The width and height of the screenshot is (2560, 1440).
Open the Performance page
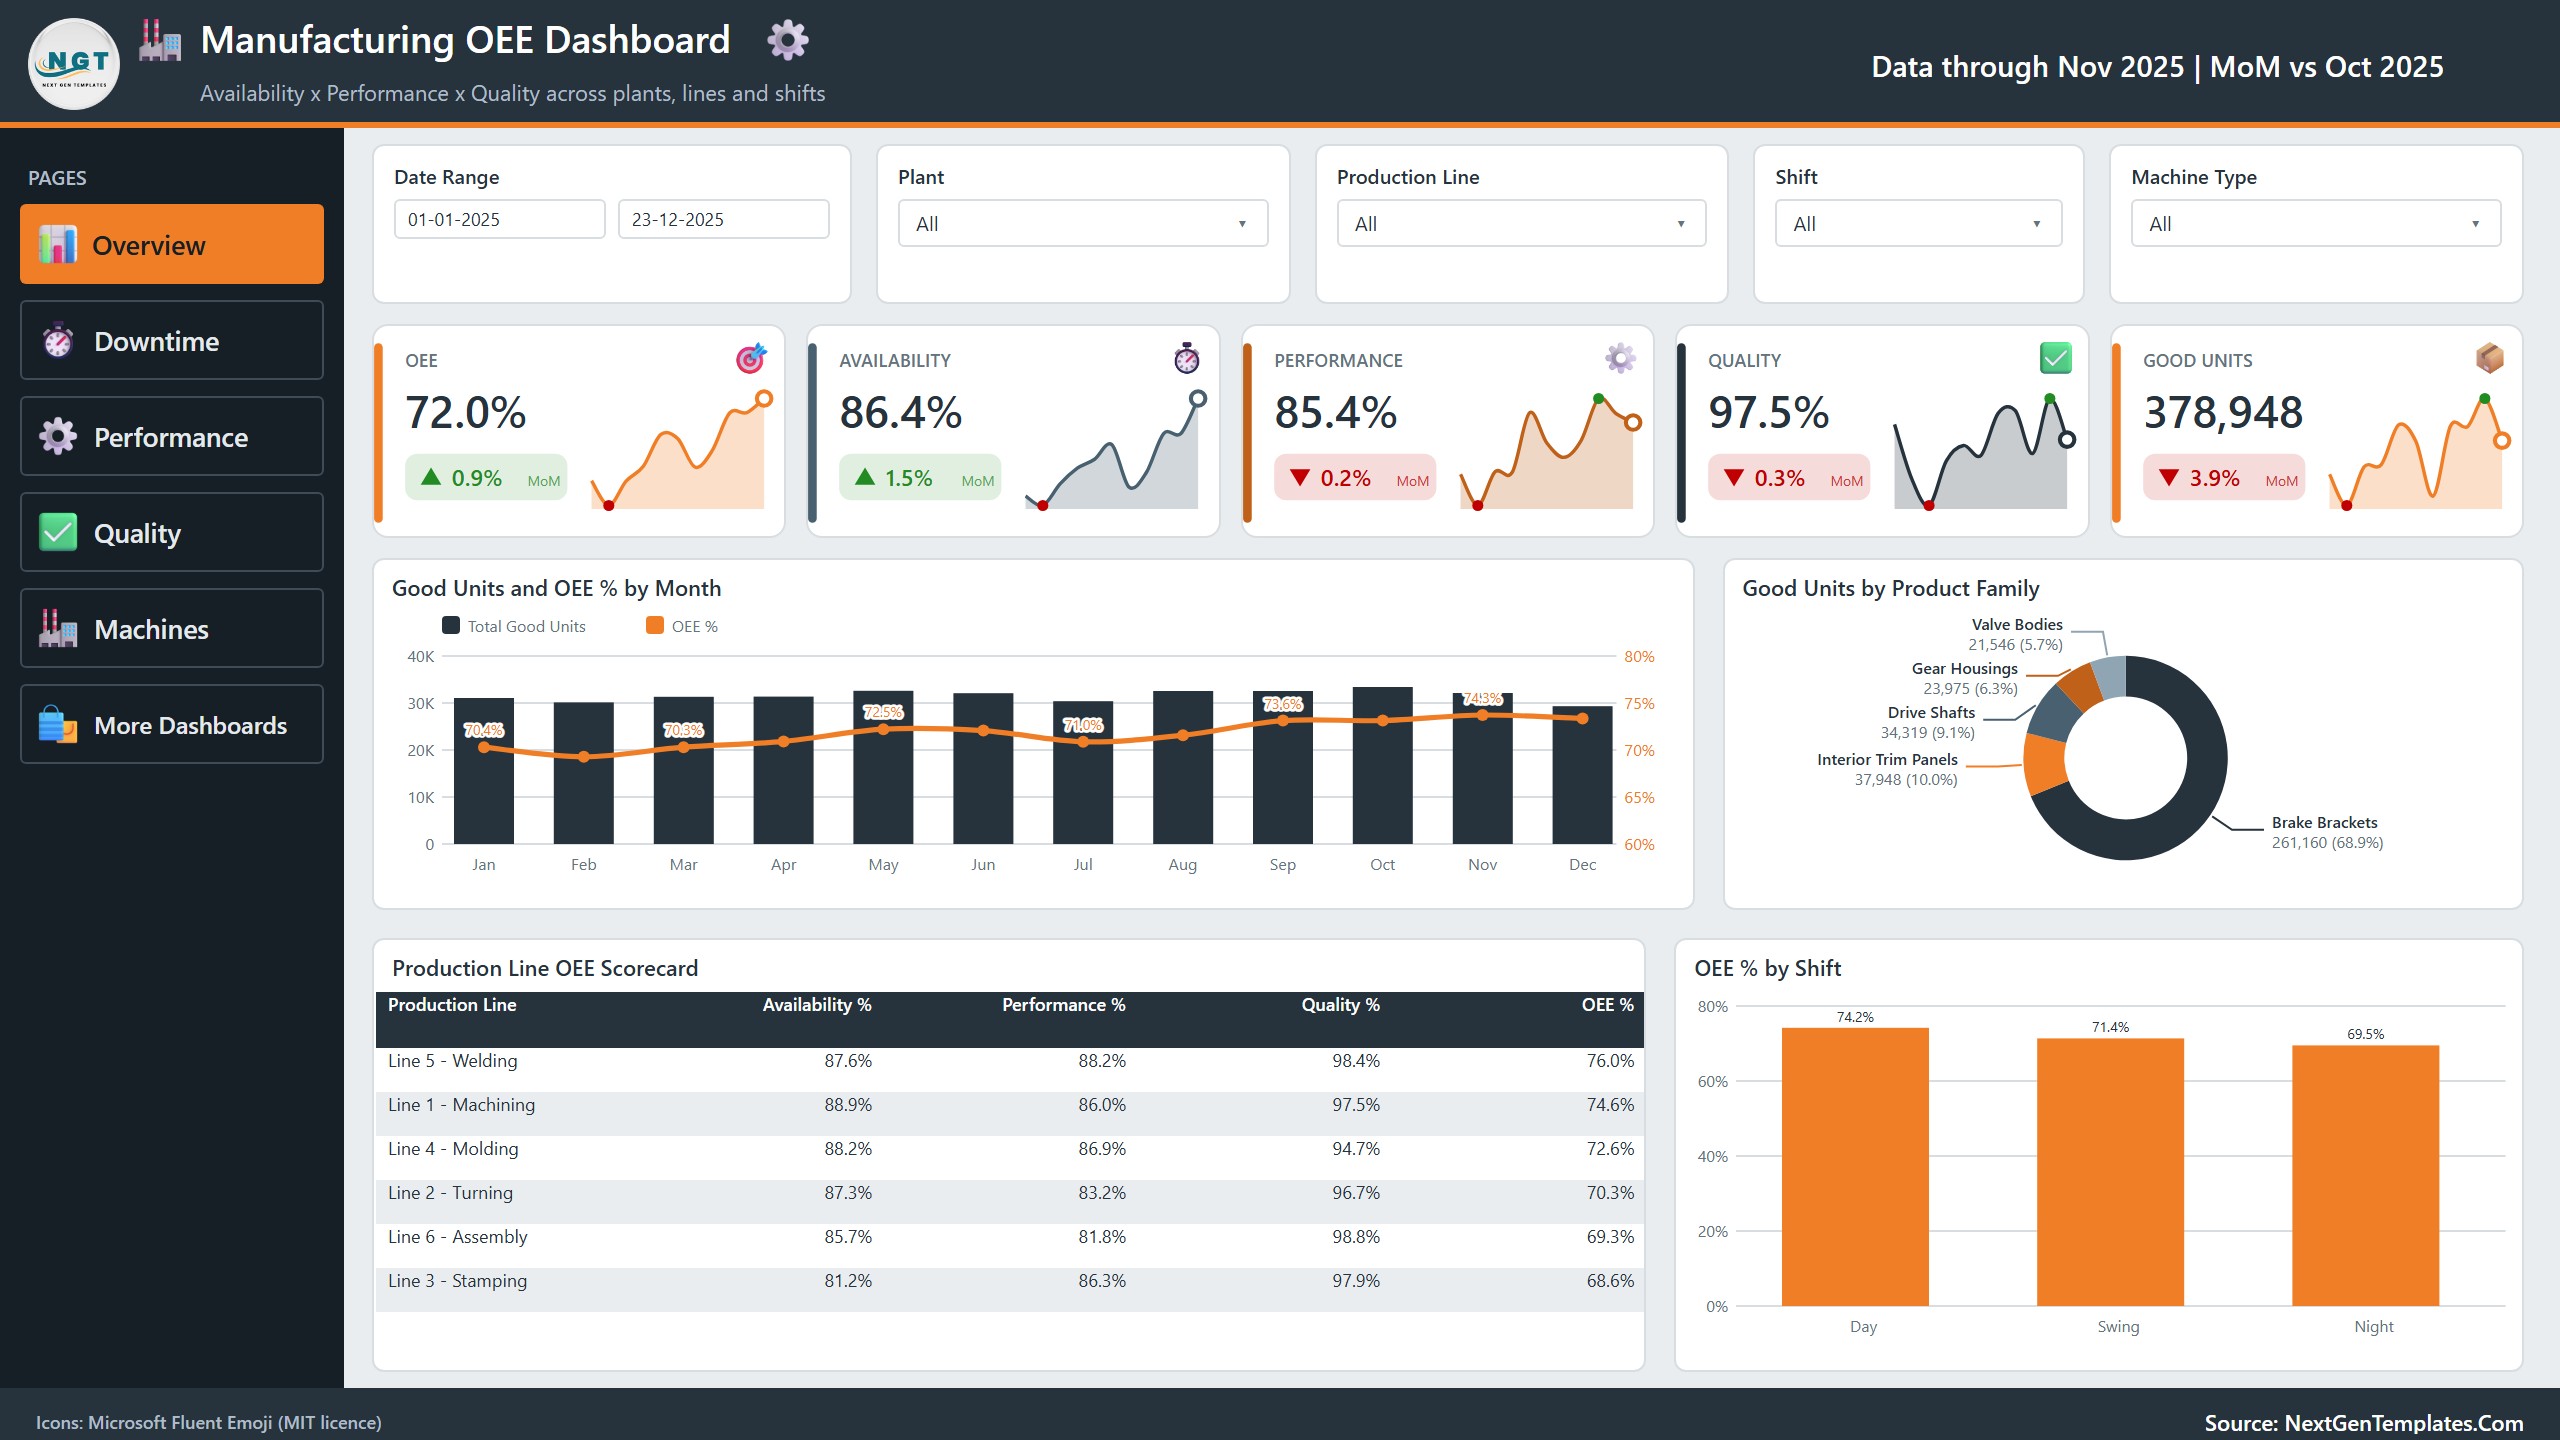[x=172, y=437]
